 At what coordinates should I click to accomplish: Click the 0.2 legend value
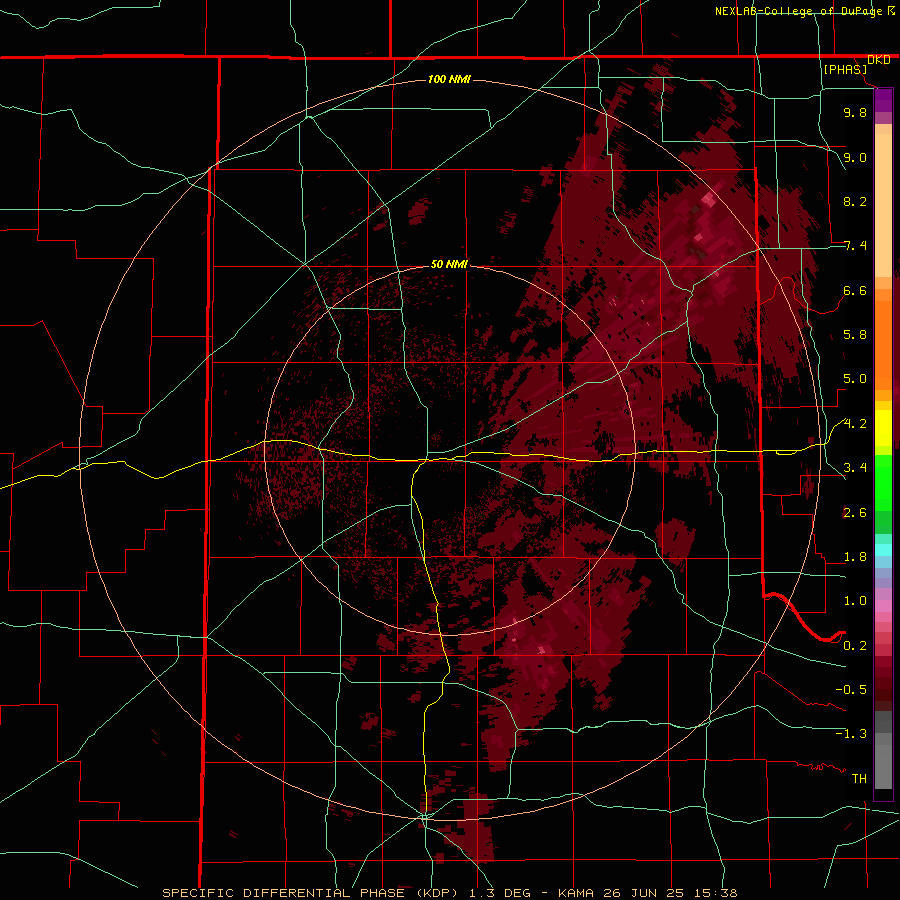coord(855,646)
